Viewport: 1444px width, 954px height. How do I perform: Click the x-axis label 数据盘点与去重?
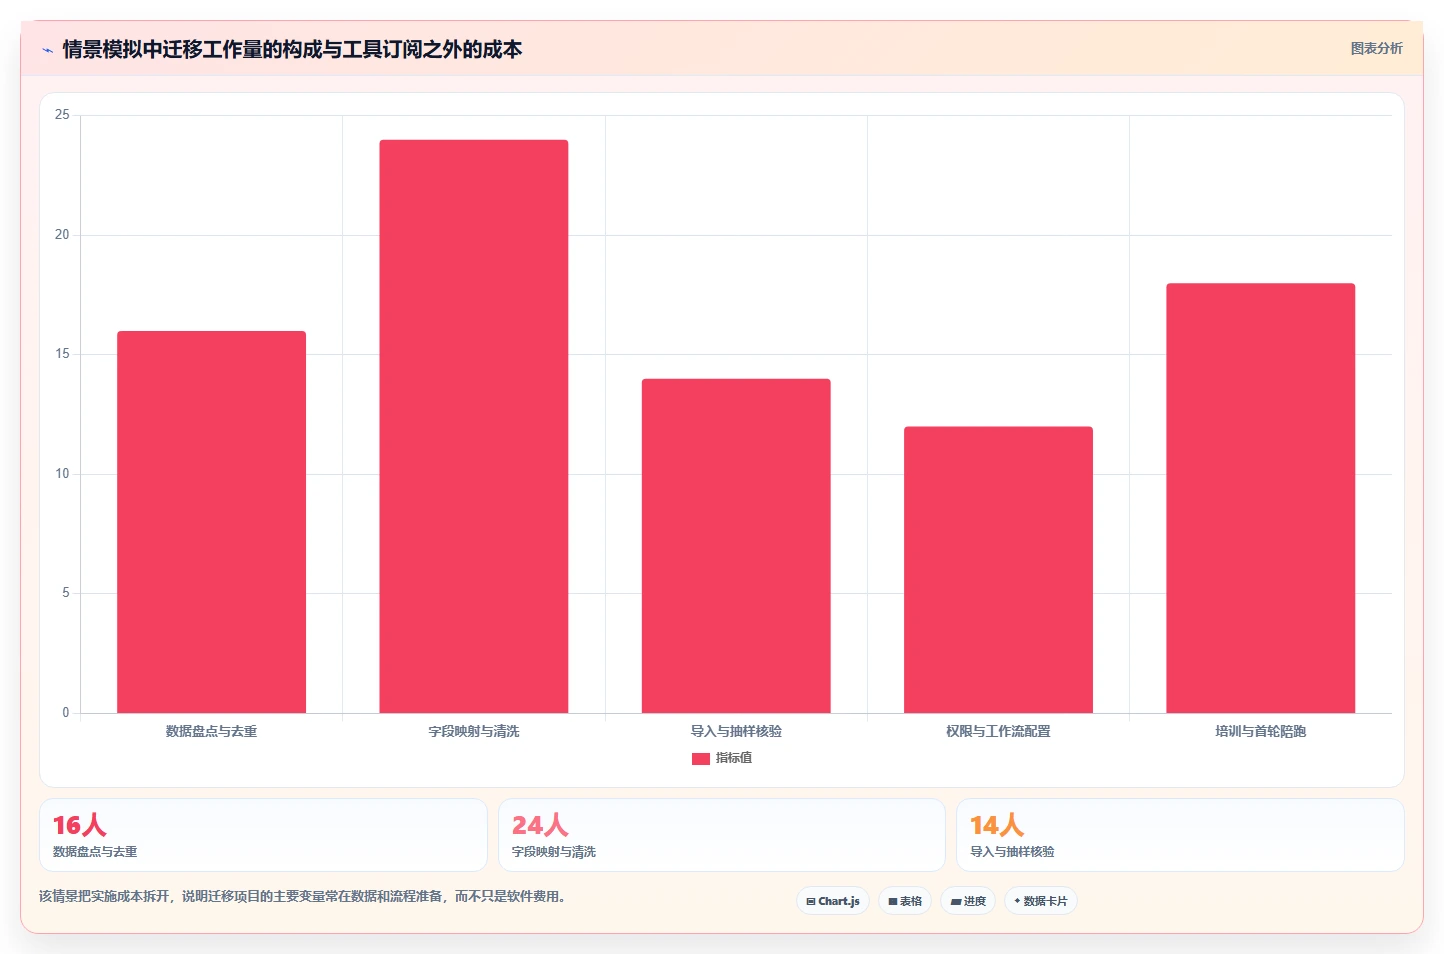coord(211,732)
